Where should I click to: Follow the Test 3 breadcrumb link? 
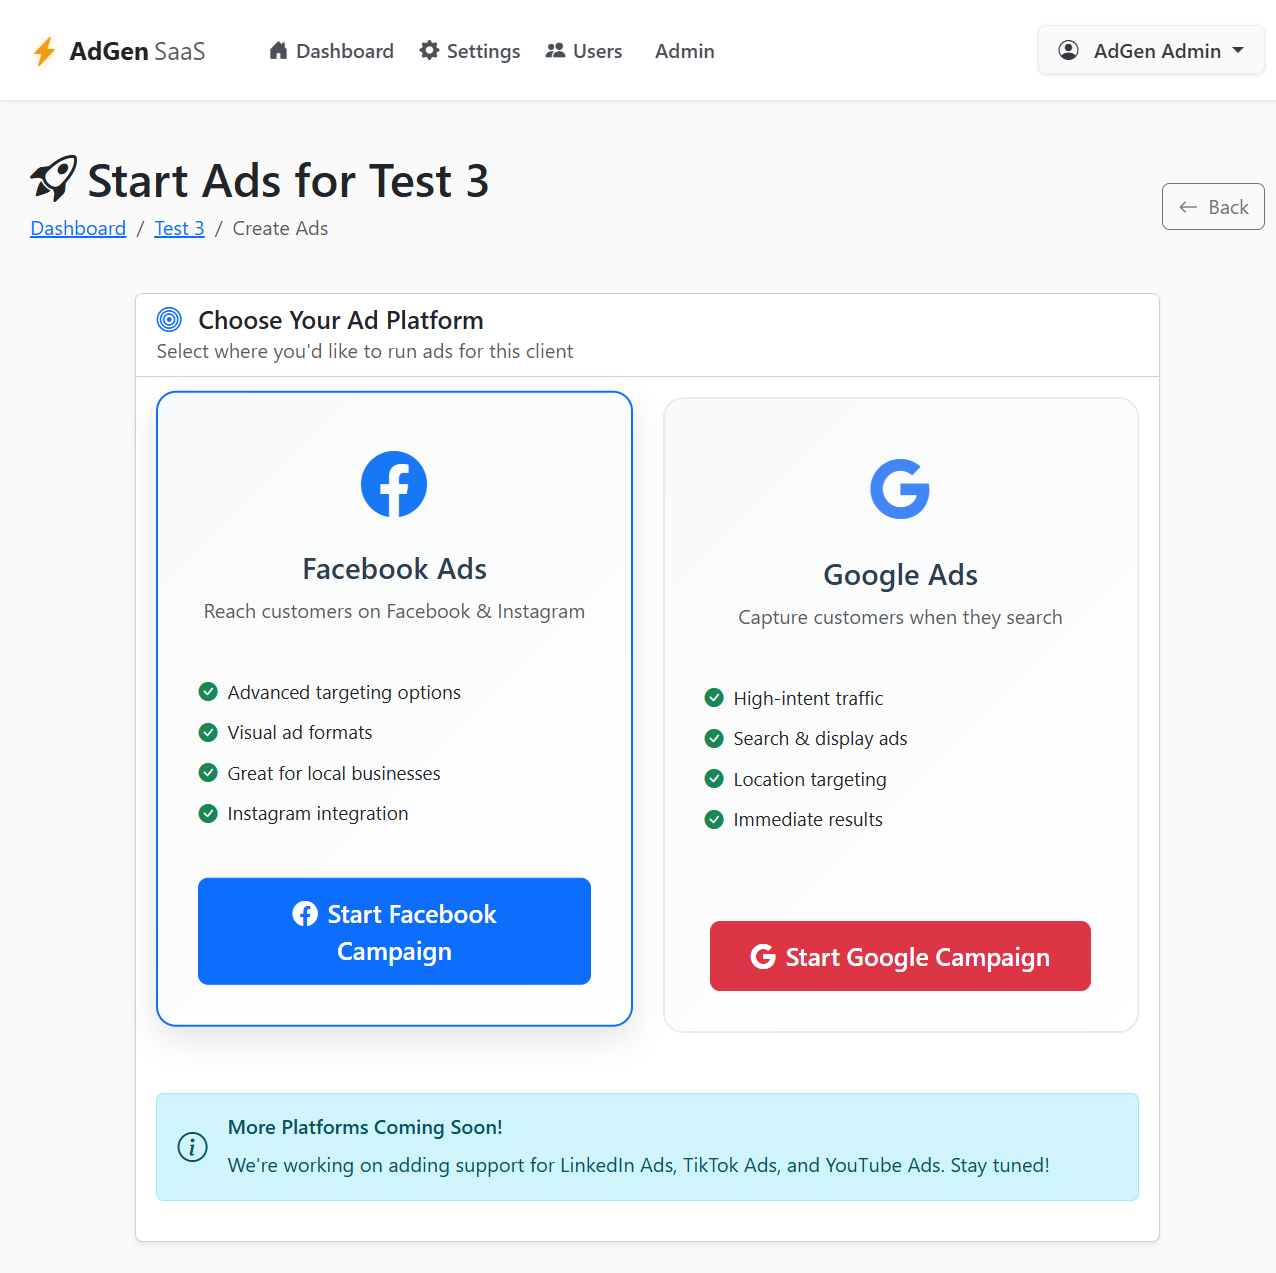click(x=179, y=228)
